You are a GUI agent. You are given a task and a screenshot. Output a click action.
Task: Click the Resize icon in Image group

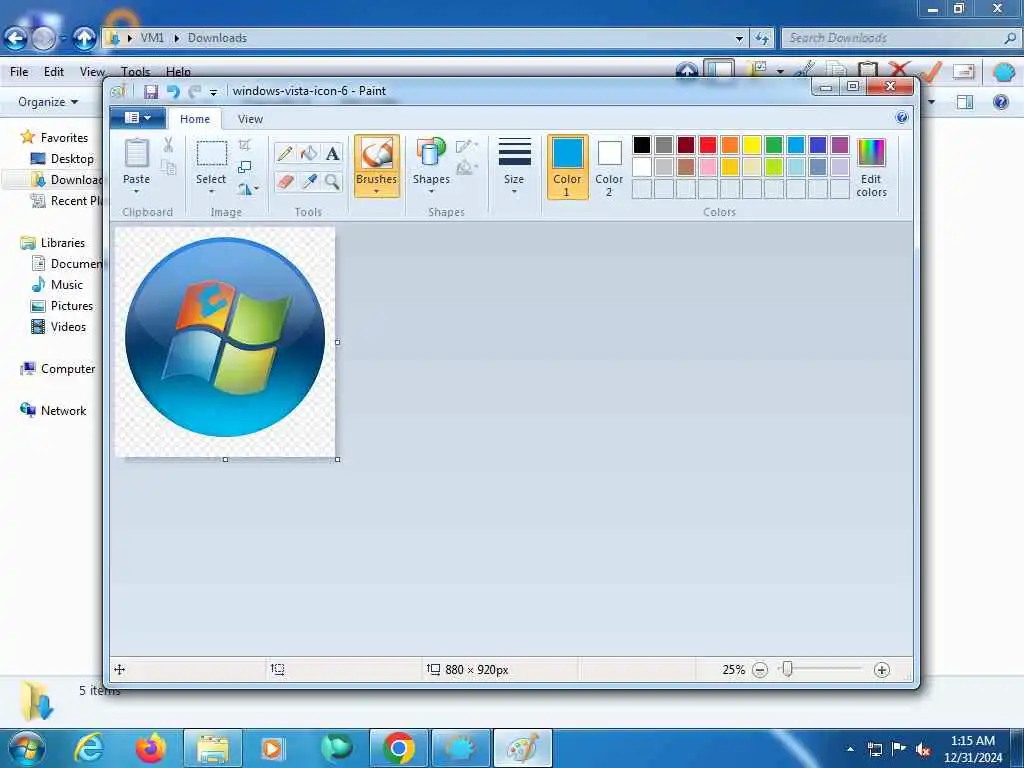point(245,167)
